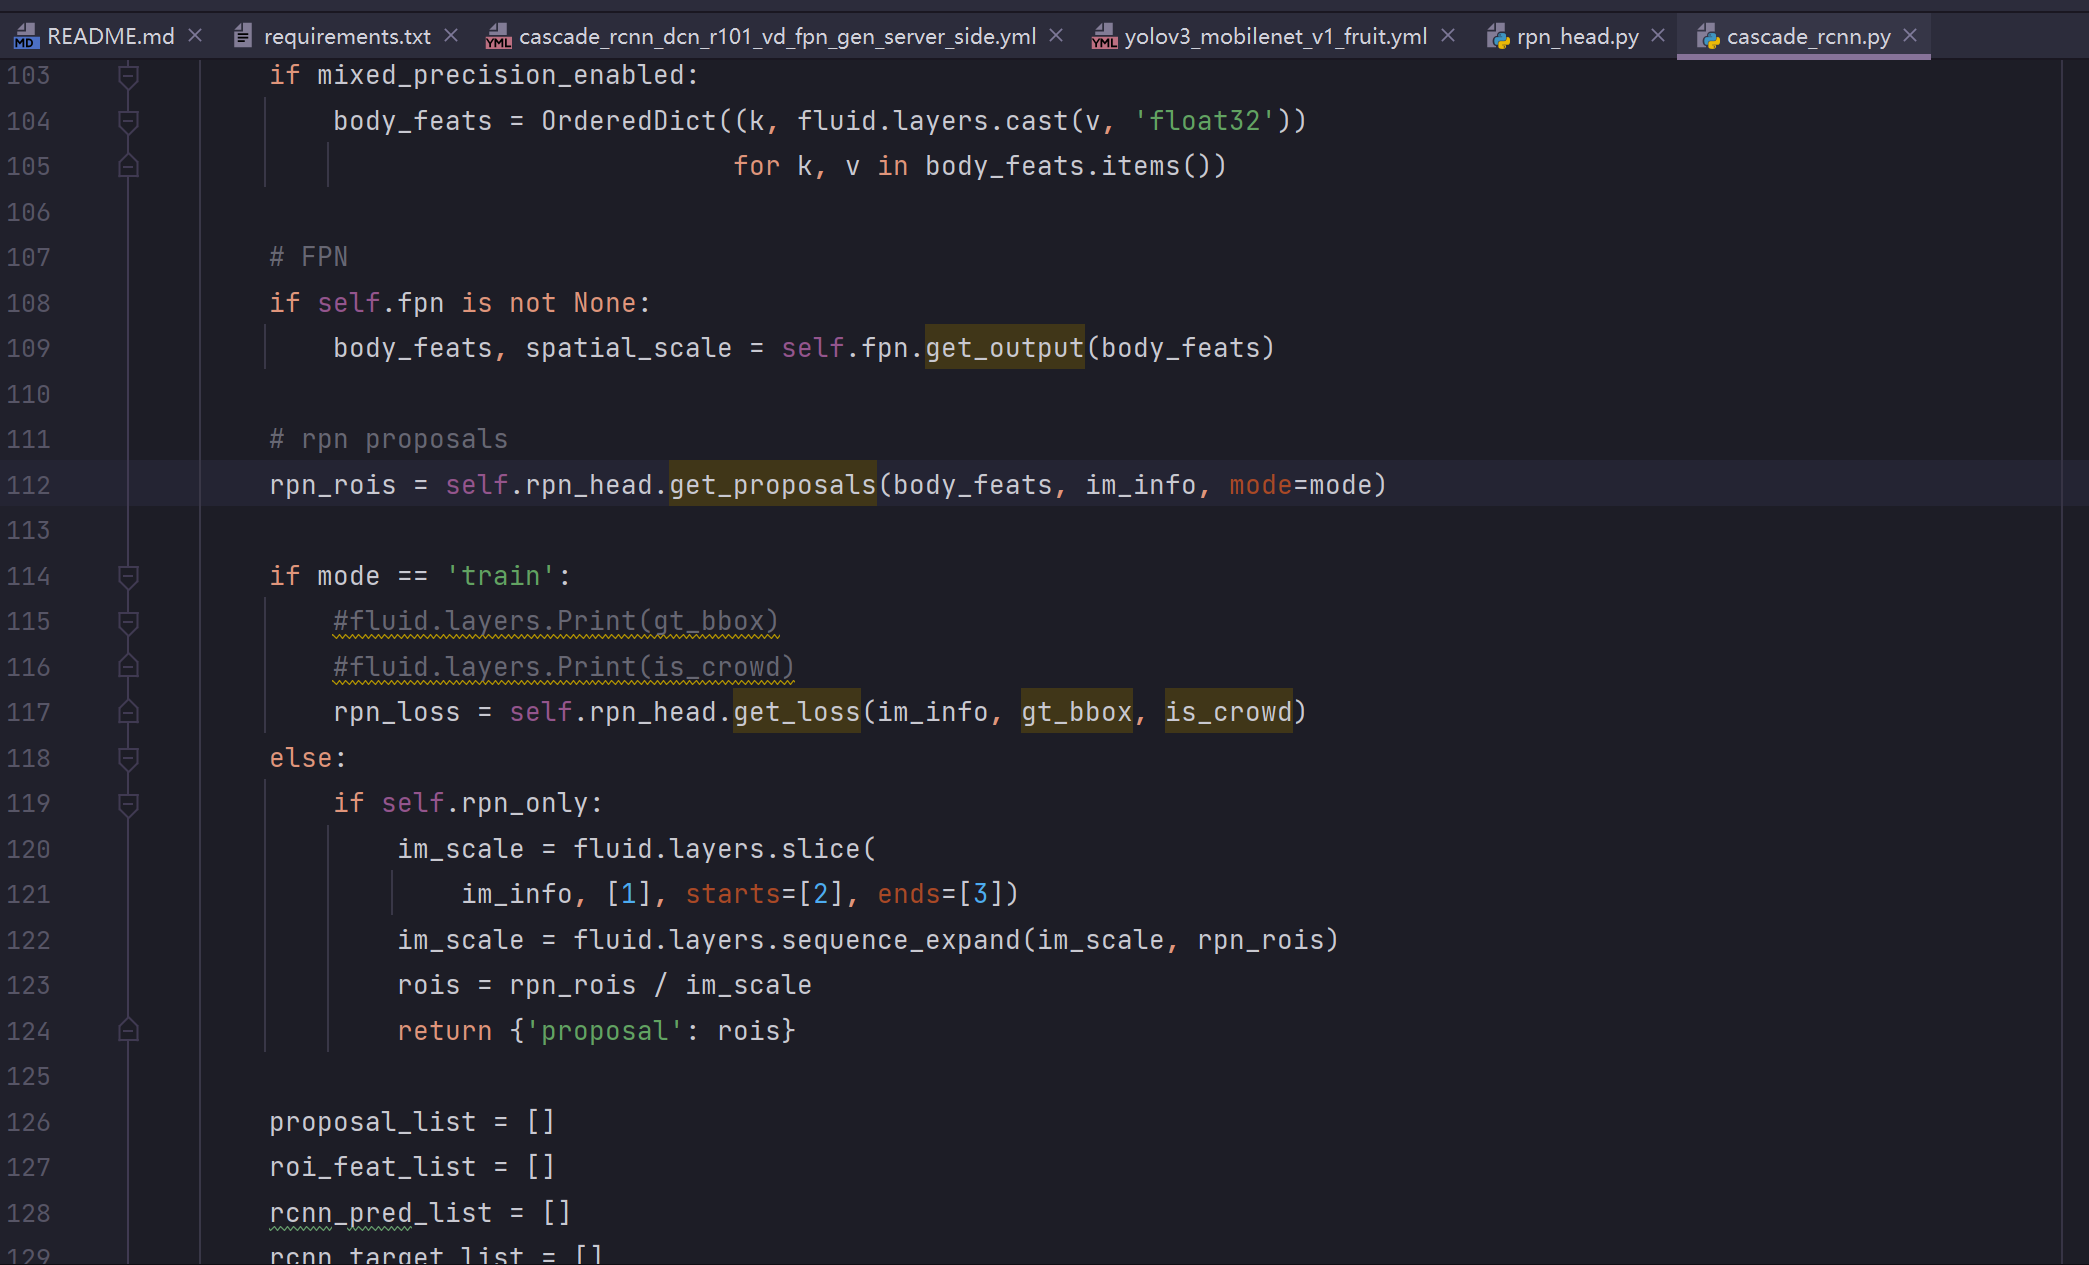Click the README.md markdown file icon
This screenshot has width=2089, height=1265.
click(x=26, y=37)
